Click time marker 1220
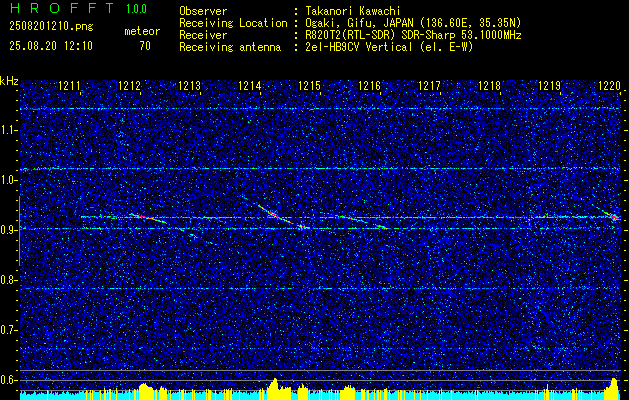Screen dimensions: 629x400 tap(609, 85)
